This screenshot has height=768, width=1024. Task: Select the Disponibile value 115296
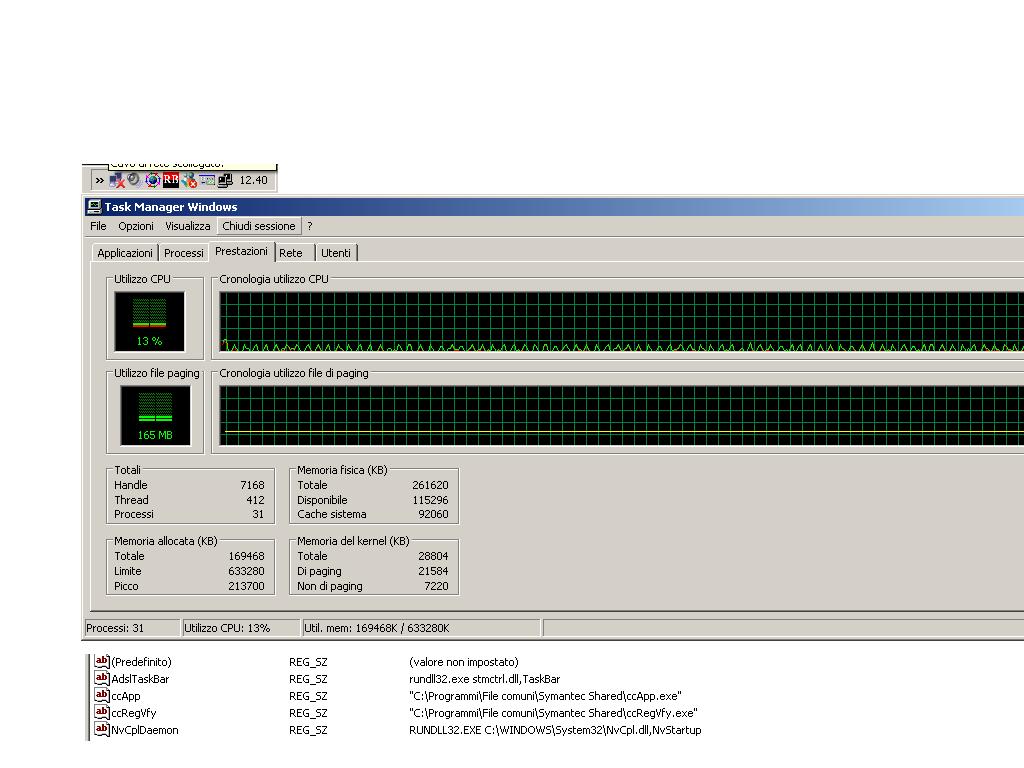pyautogui.click(x=430, y=500)
